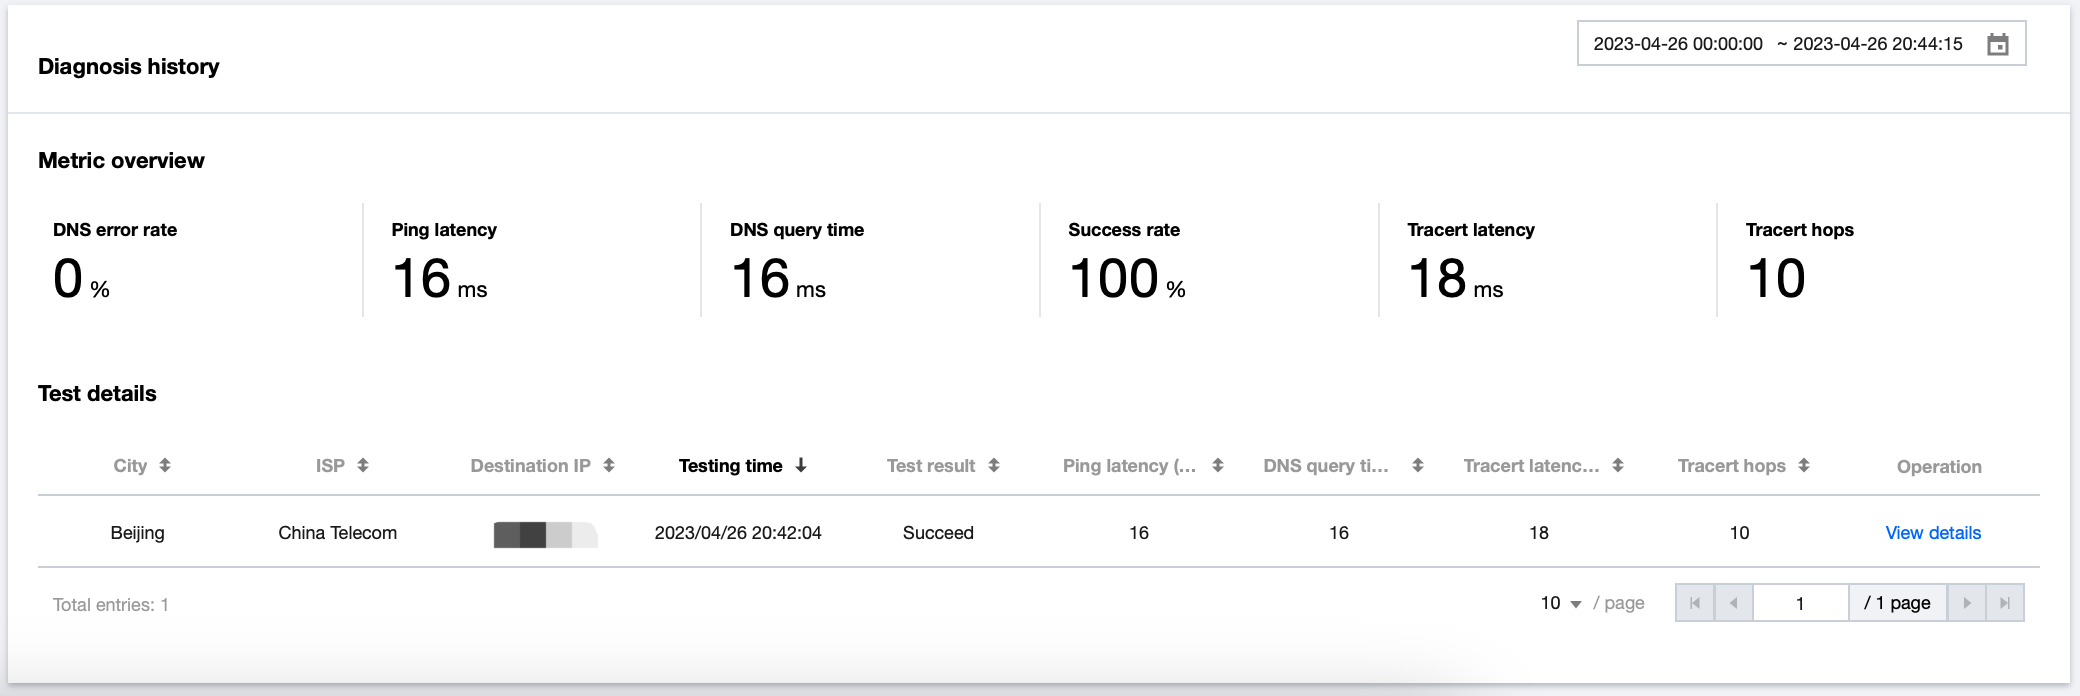The width and height of the screenshot is (2080, 696).
Task: Jump to the last page
Action: 2005,603
